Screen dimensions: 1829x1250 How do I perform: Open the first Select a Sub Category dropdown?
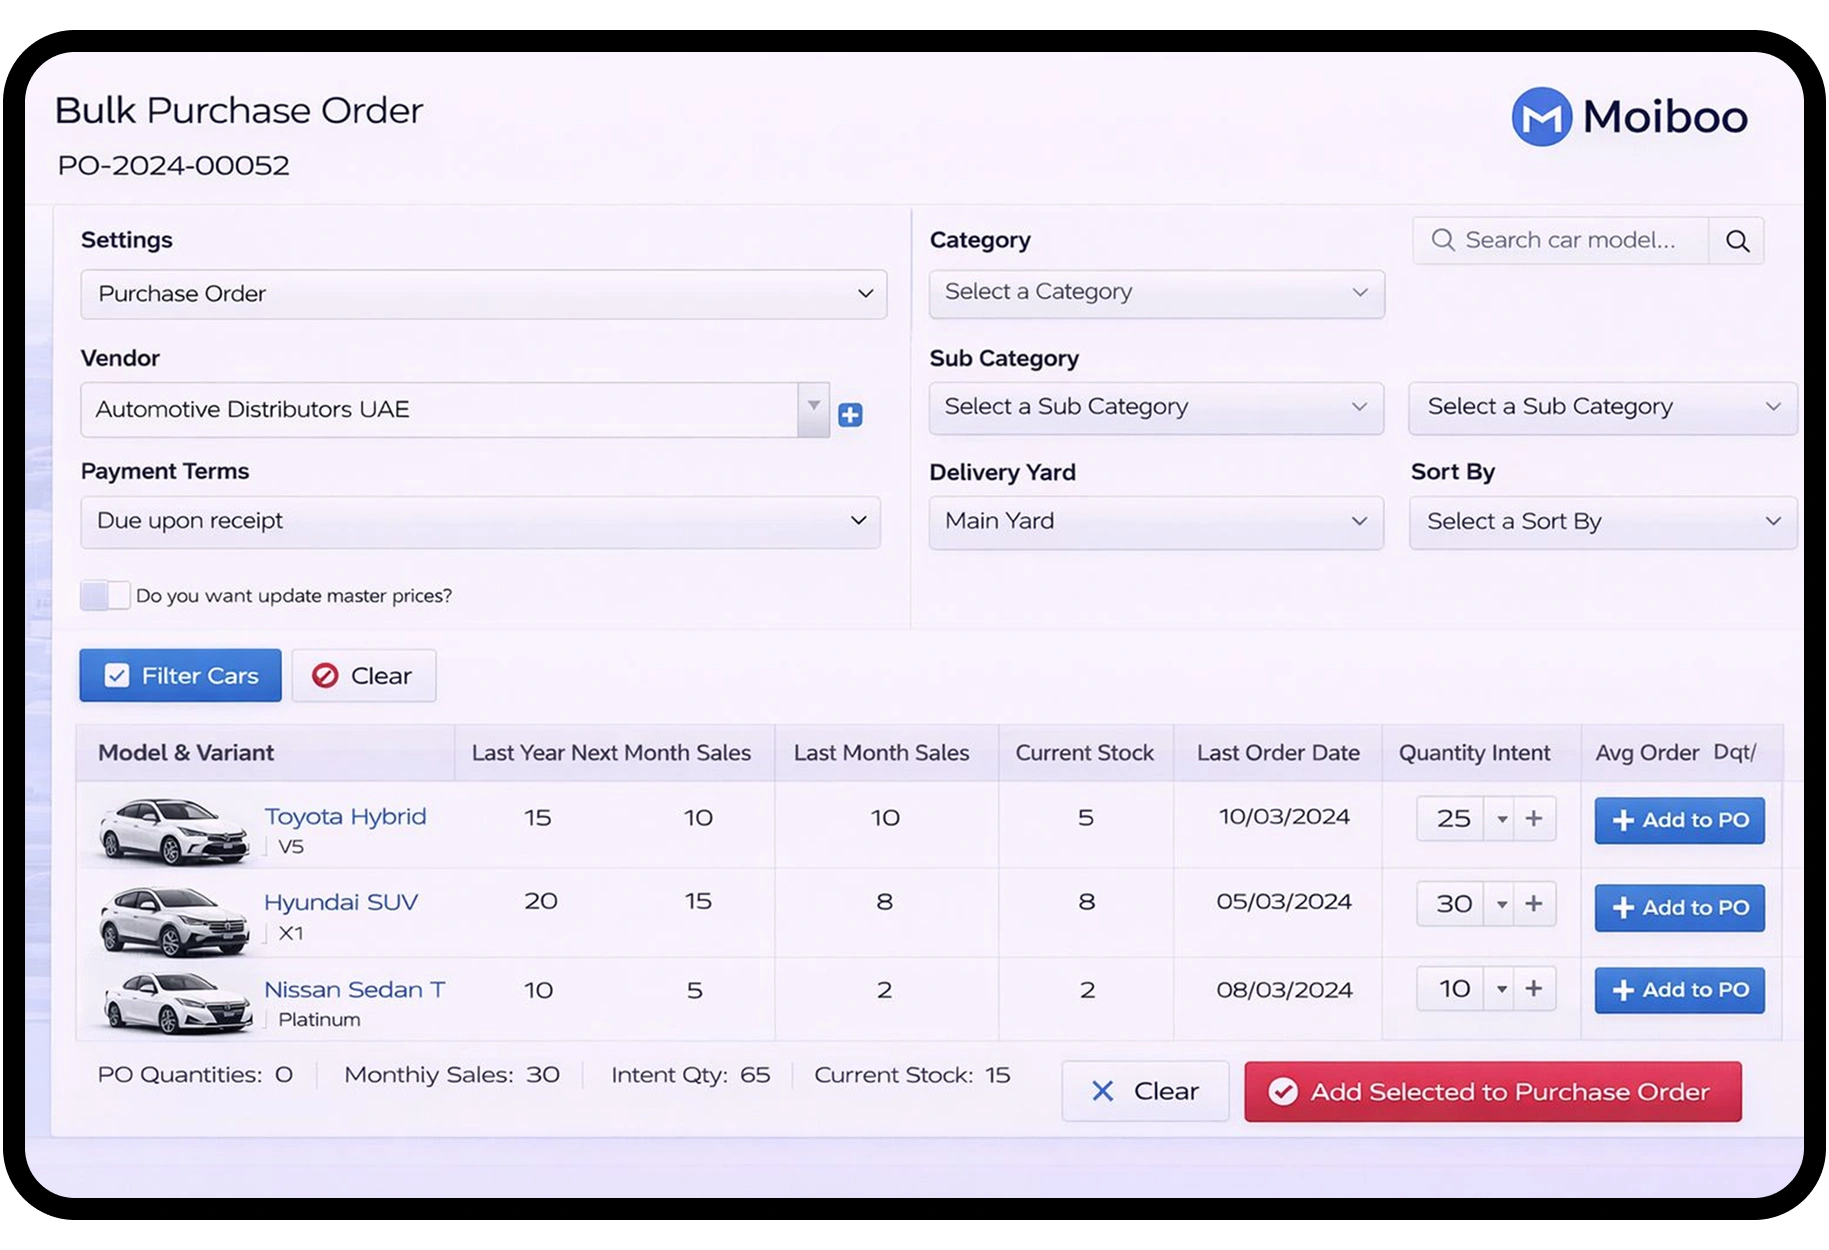point(1157,408)
